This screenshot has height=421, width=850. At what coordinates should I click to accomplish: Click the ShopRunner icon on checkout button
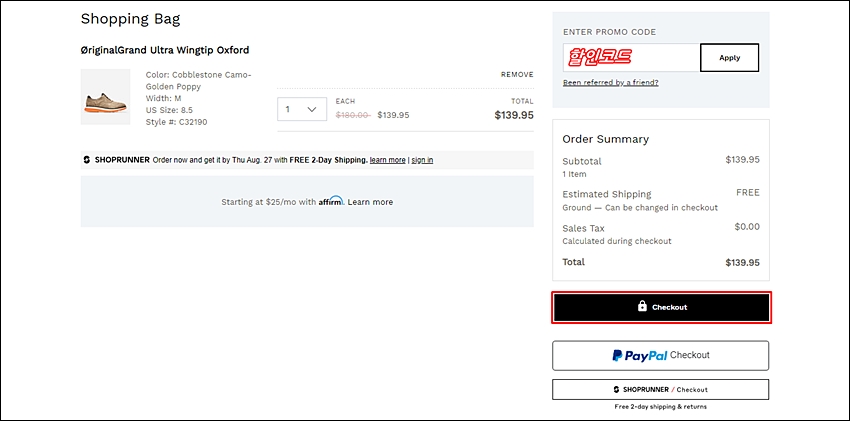(616, 390)
